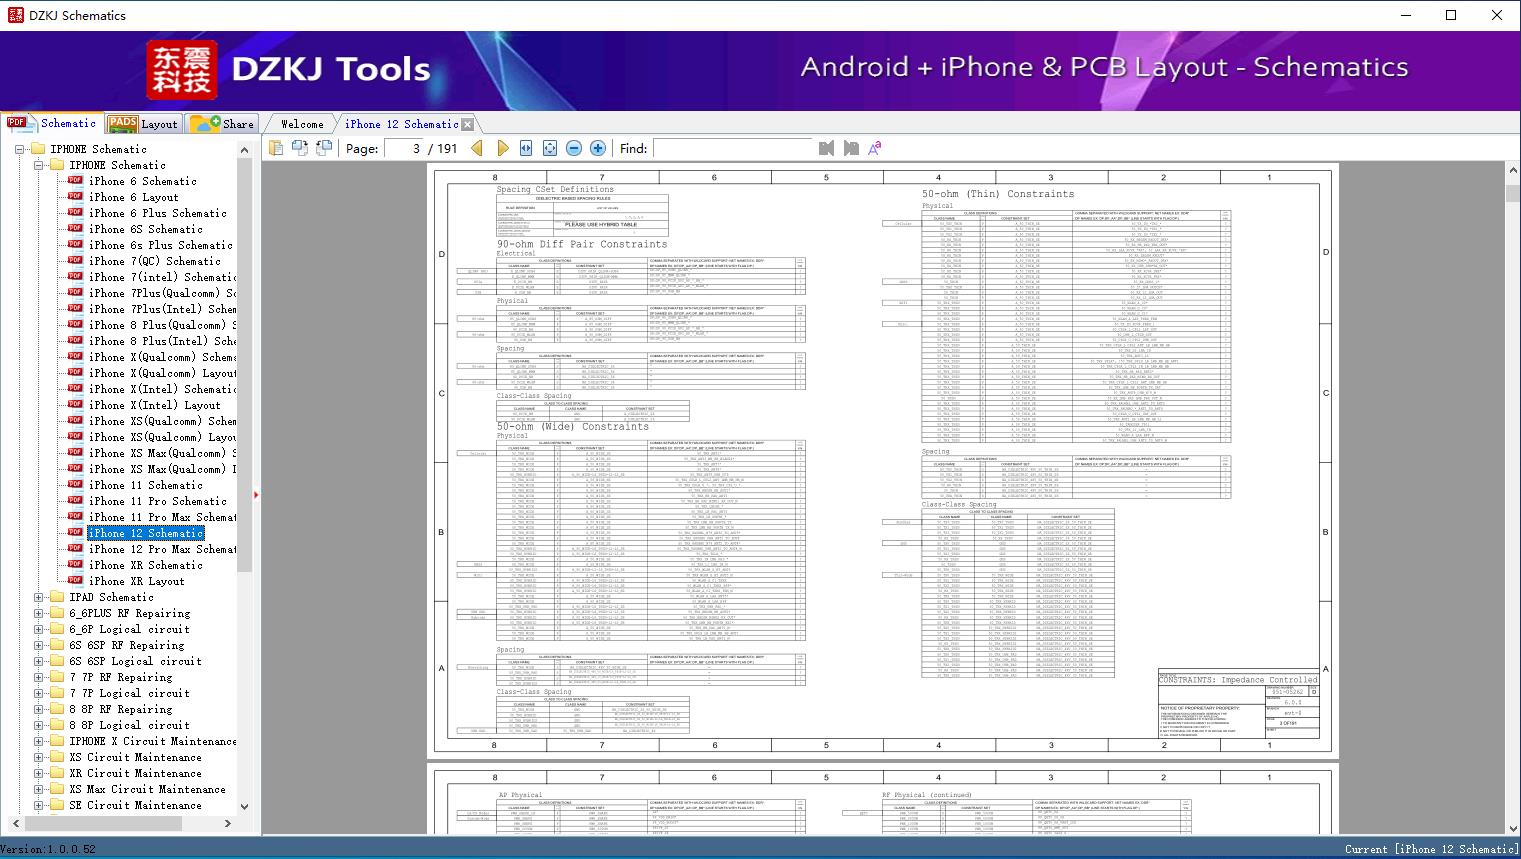Viewport: 1521px width, 859px height.
Task: Switch to the Welcome document tab
Action: pos(302,124)
